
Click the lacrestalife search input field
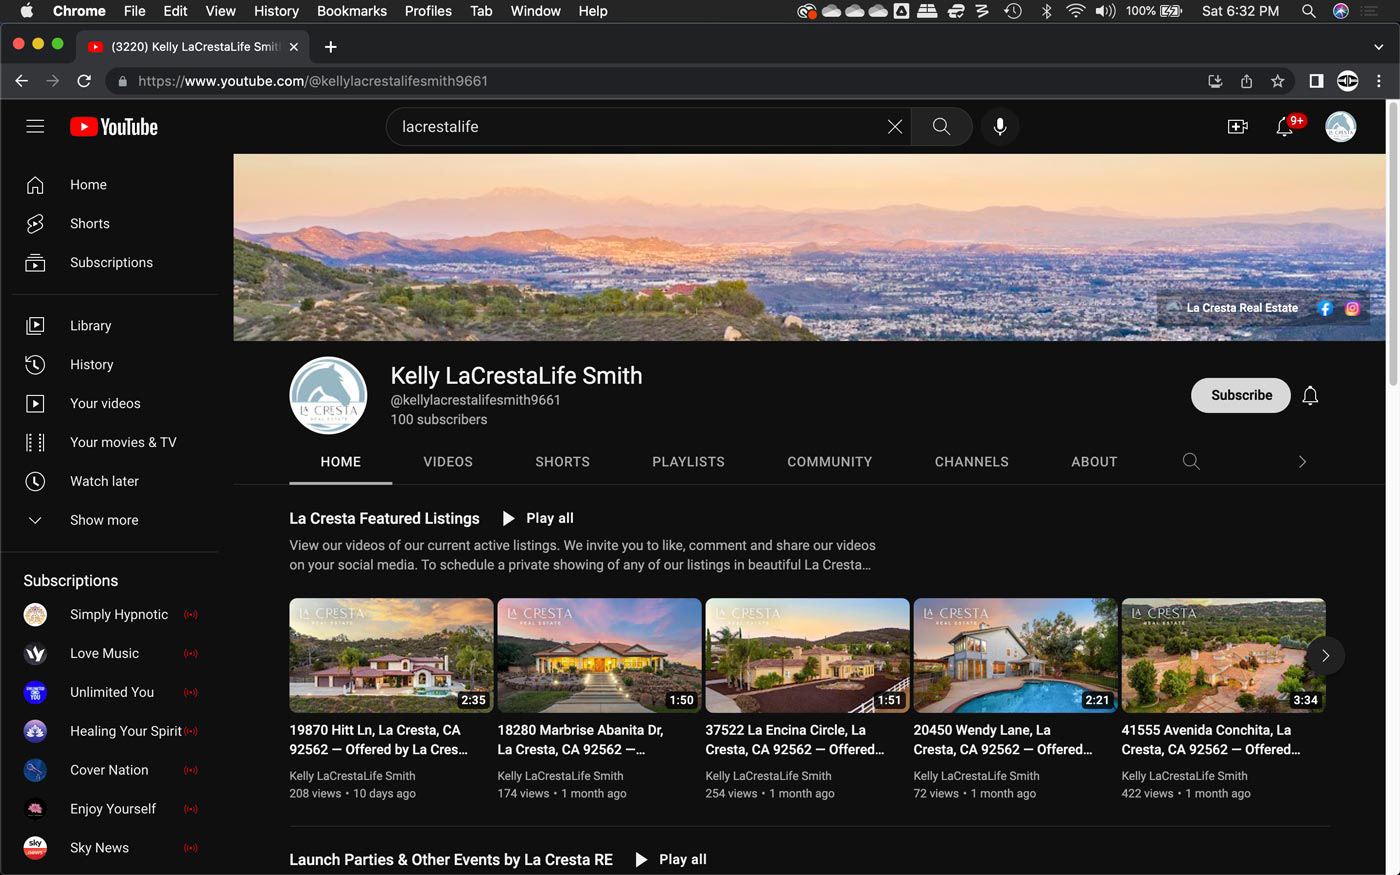[x=640, y=127]
